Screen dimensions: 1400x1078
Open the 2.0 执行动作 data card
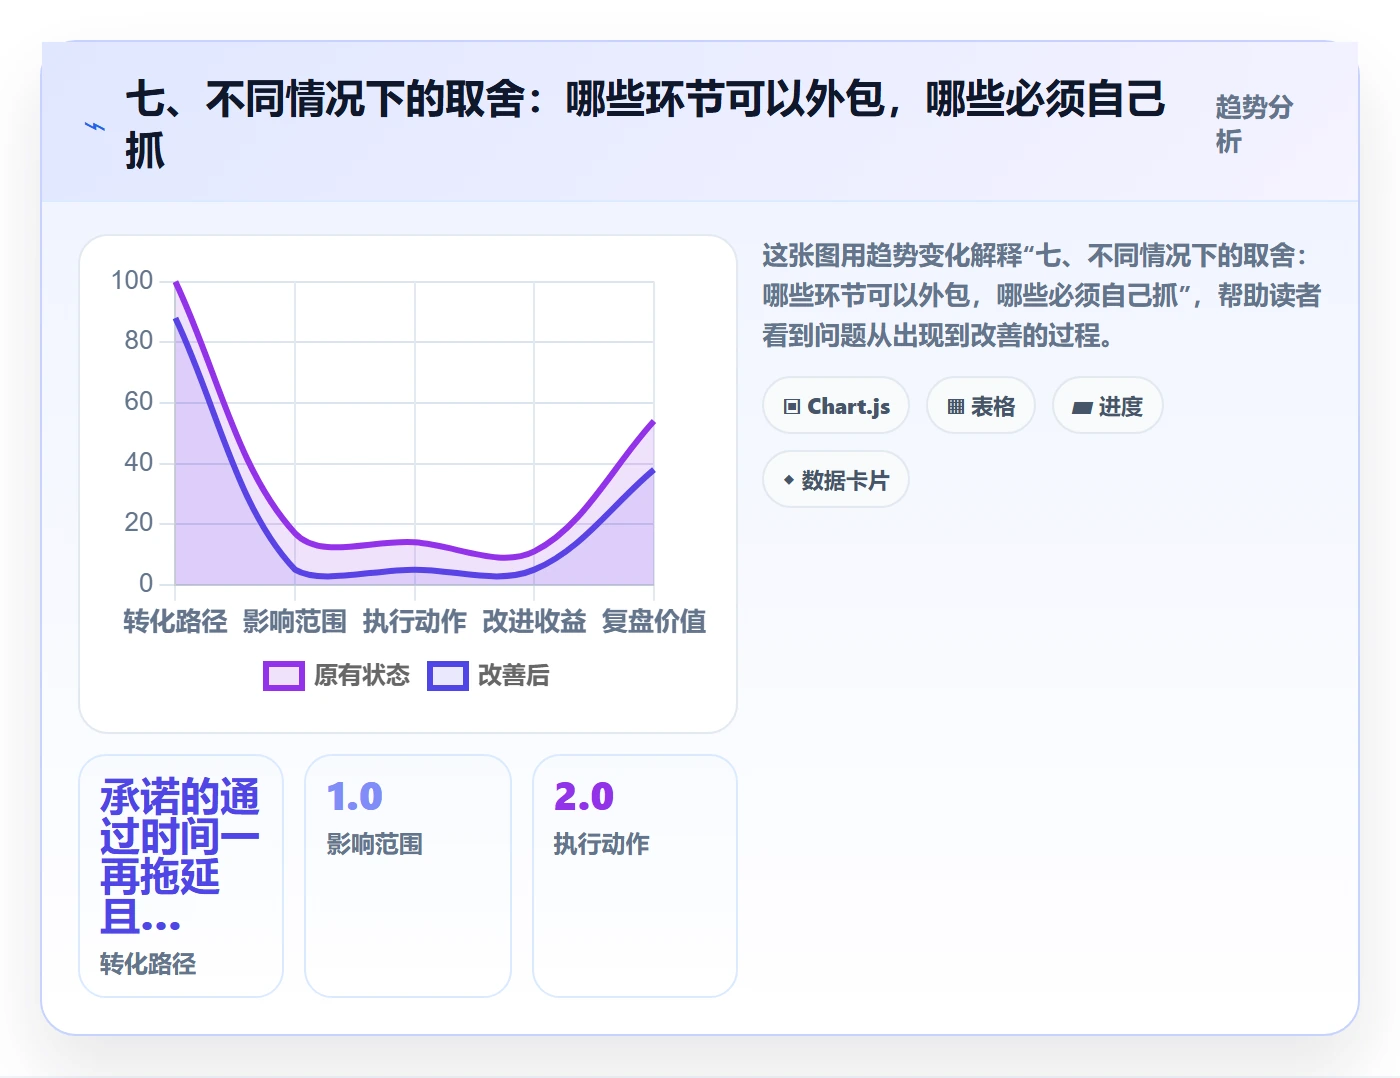tap(635, 876)
